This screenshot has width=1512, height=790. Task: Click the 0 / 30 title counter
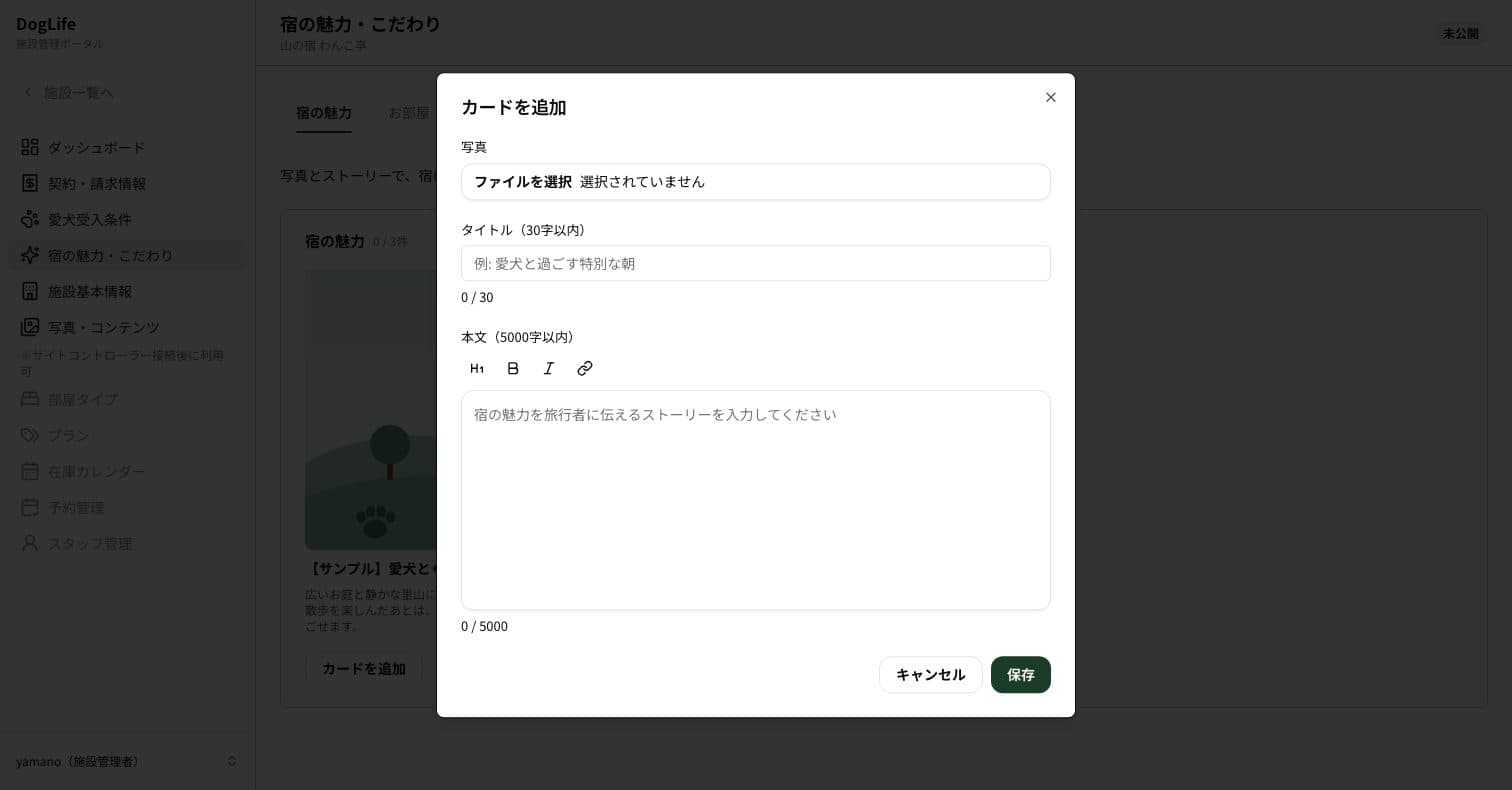click(477, 297)
